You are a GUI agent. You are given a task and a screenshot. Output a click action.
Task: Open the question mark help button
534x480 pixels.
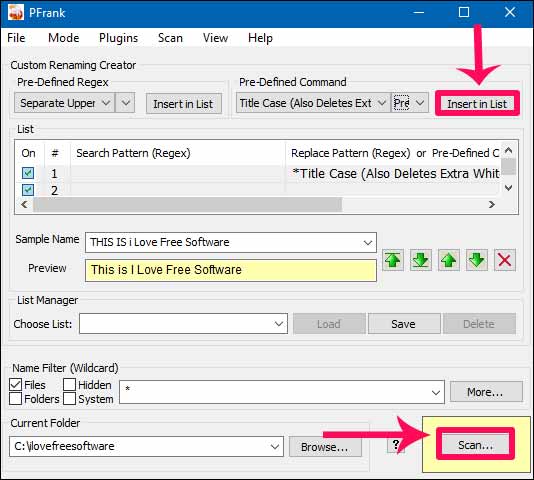tap(395, 445)
